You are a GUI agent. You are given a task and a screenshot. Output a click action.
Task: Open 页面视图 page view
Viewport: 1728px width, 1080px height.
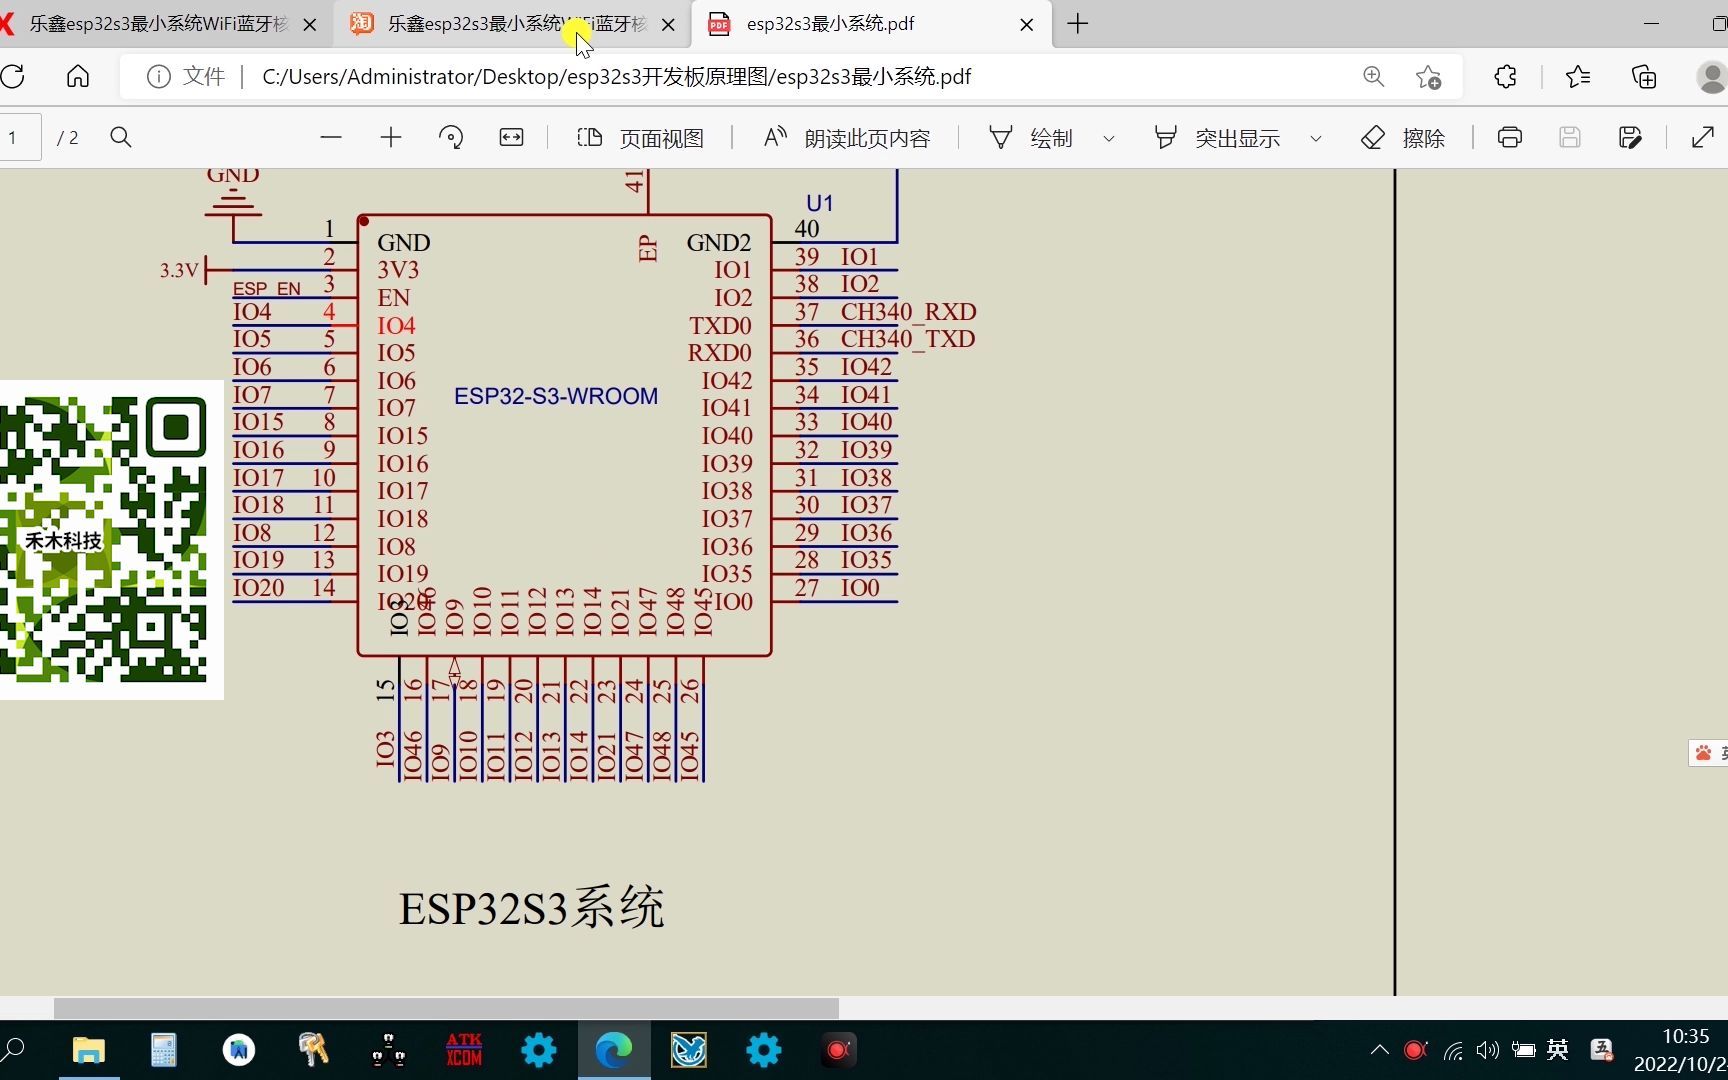pos(641,138)
